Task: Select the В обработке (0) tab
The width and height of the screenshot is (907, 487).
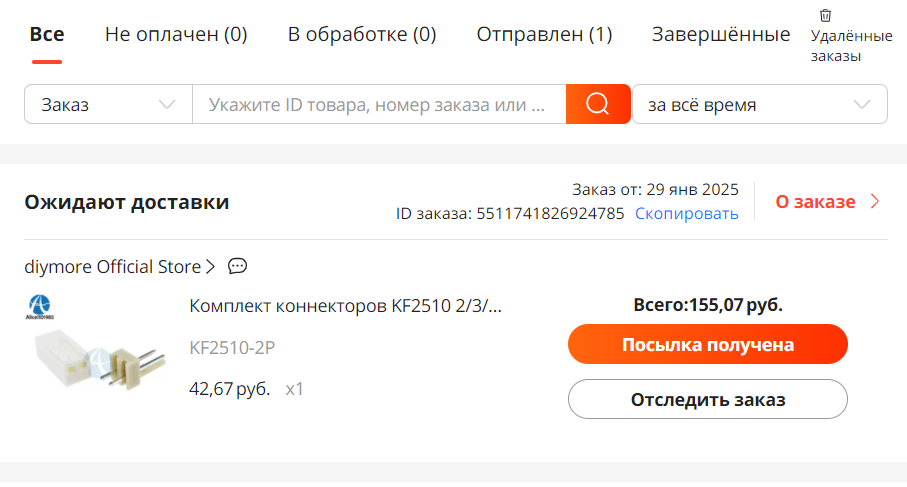Action: tap(362, 34)
